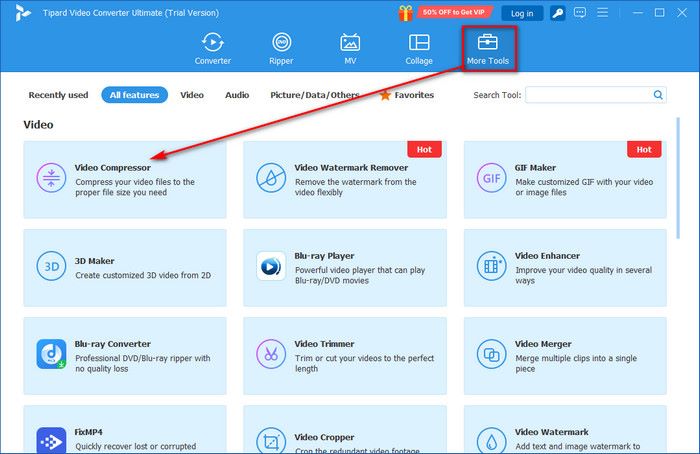
Task: Open the Ripper tab icon
Action: click(x=282, y=43)
